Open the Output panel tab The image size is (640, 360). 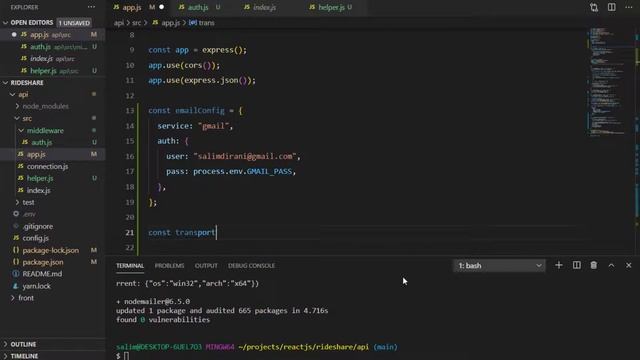(206, 266)
